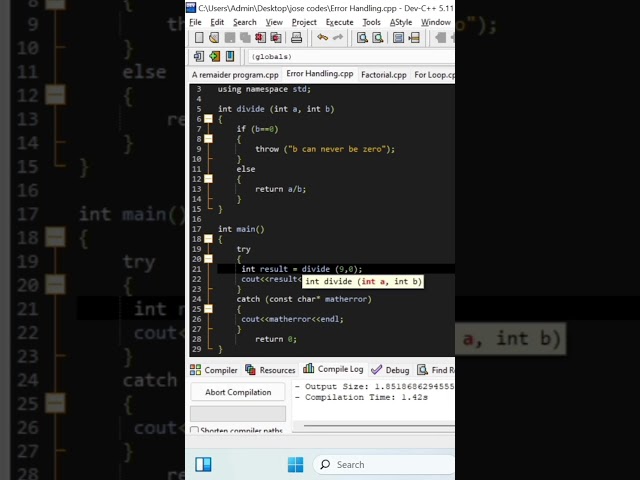Open the Tools menu
Viewport: 640px width, 480px height.
coord(371,22)
